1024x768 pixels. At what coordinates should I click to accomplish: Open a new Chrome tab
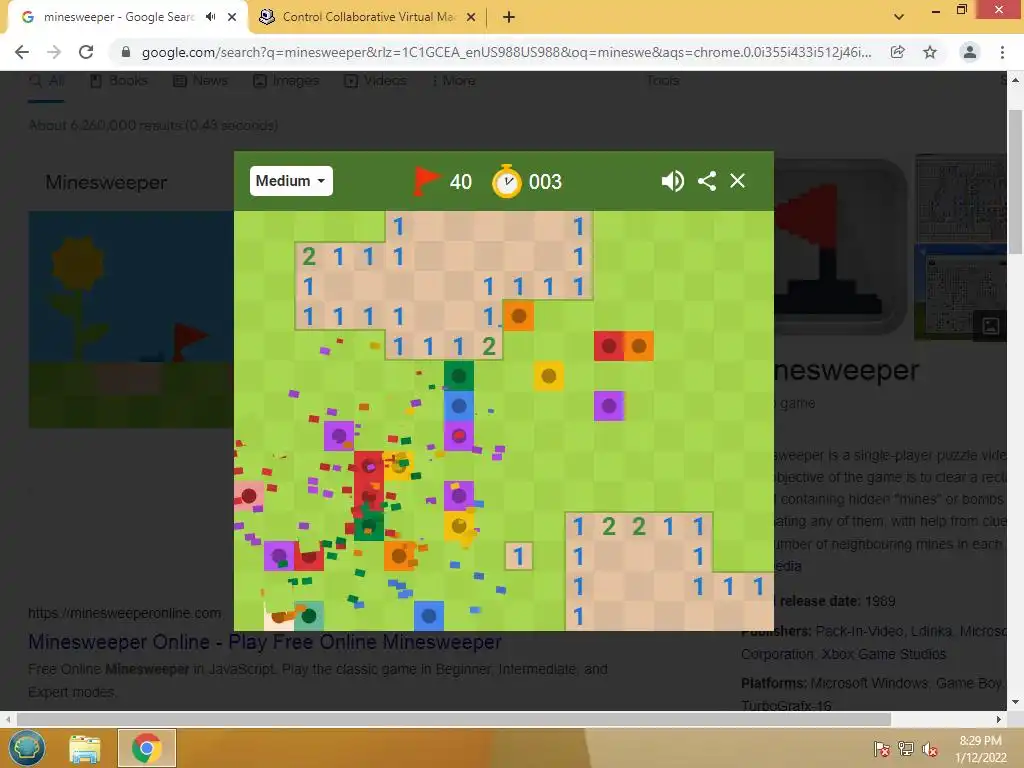(509, 18)
